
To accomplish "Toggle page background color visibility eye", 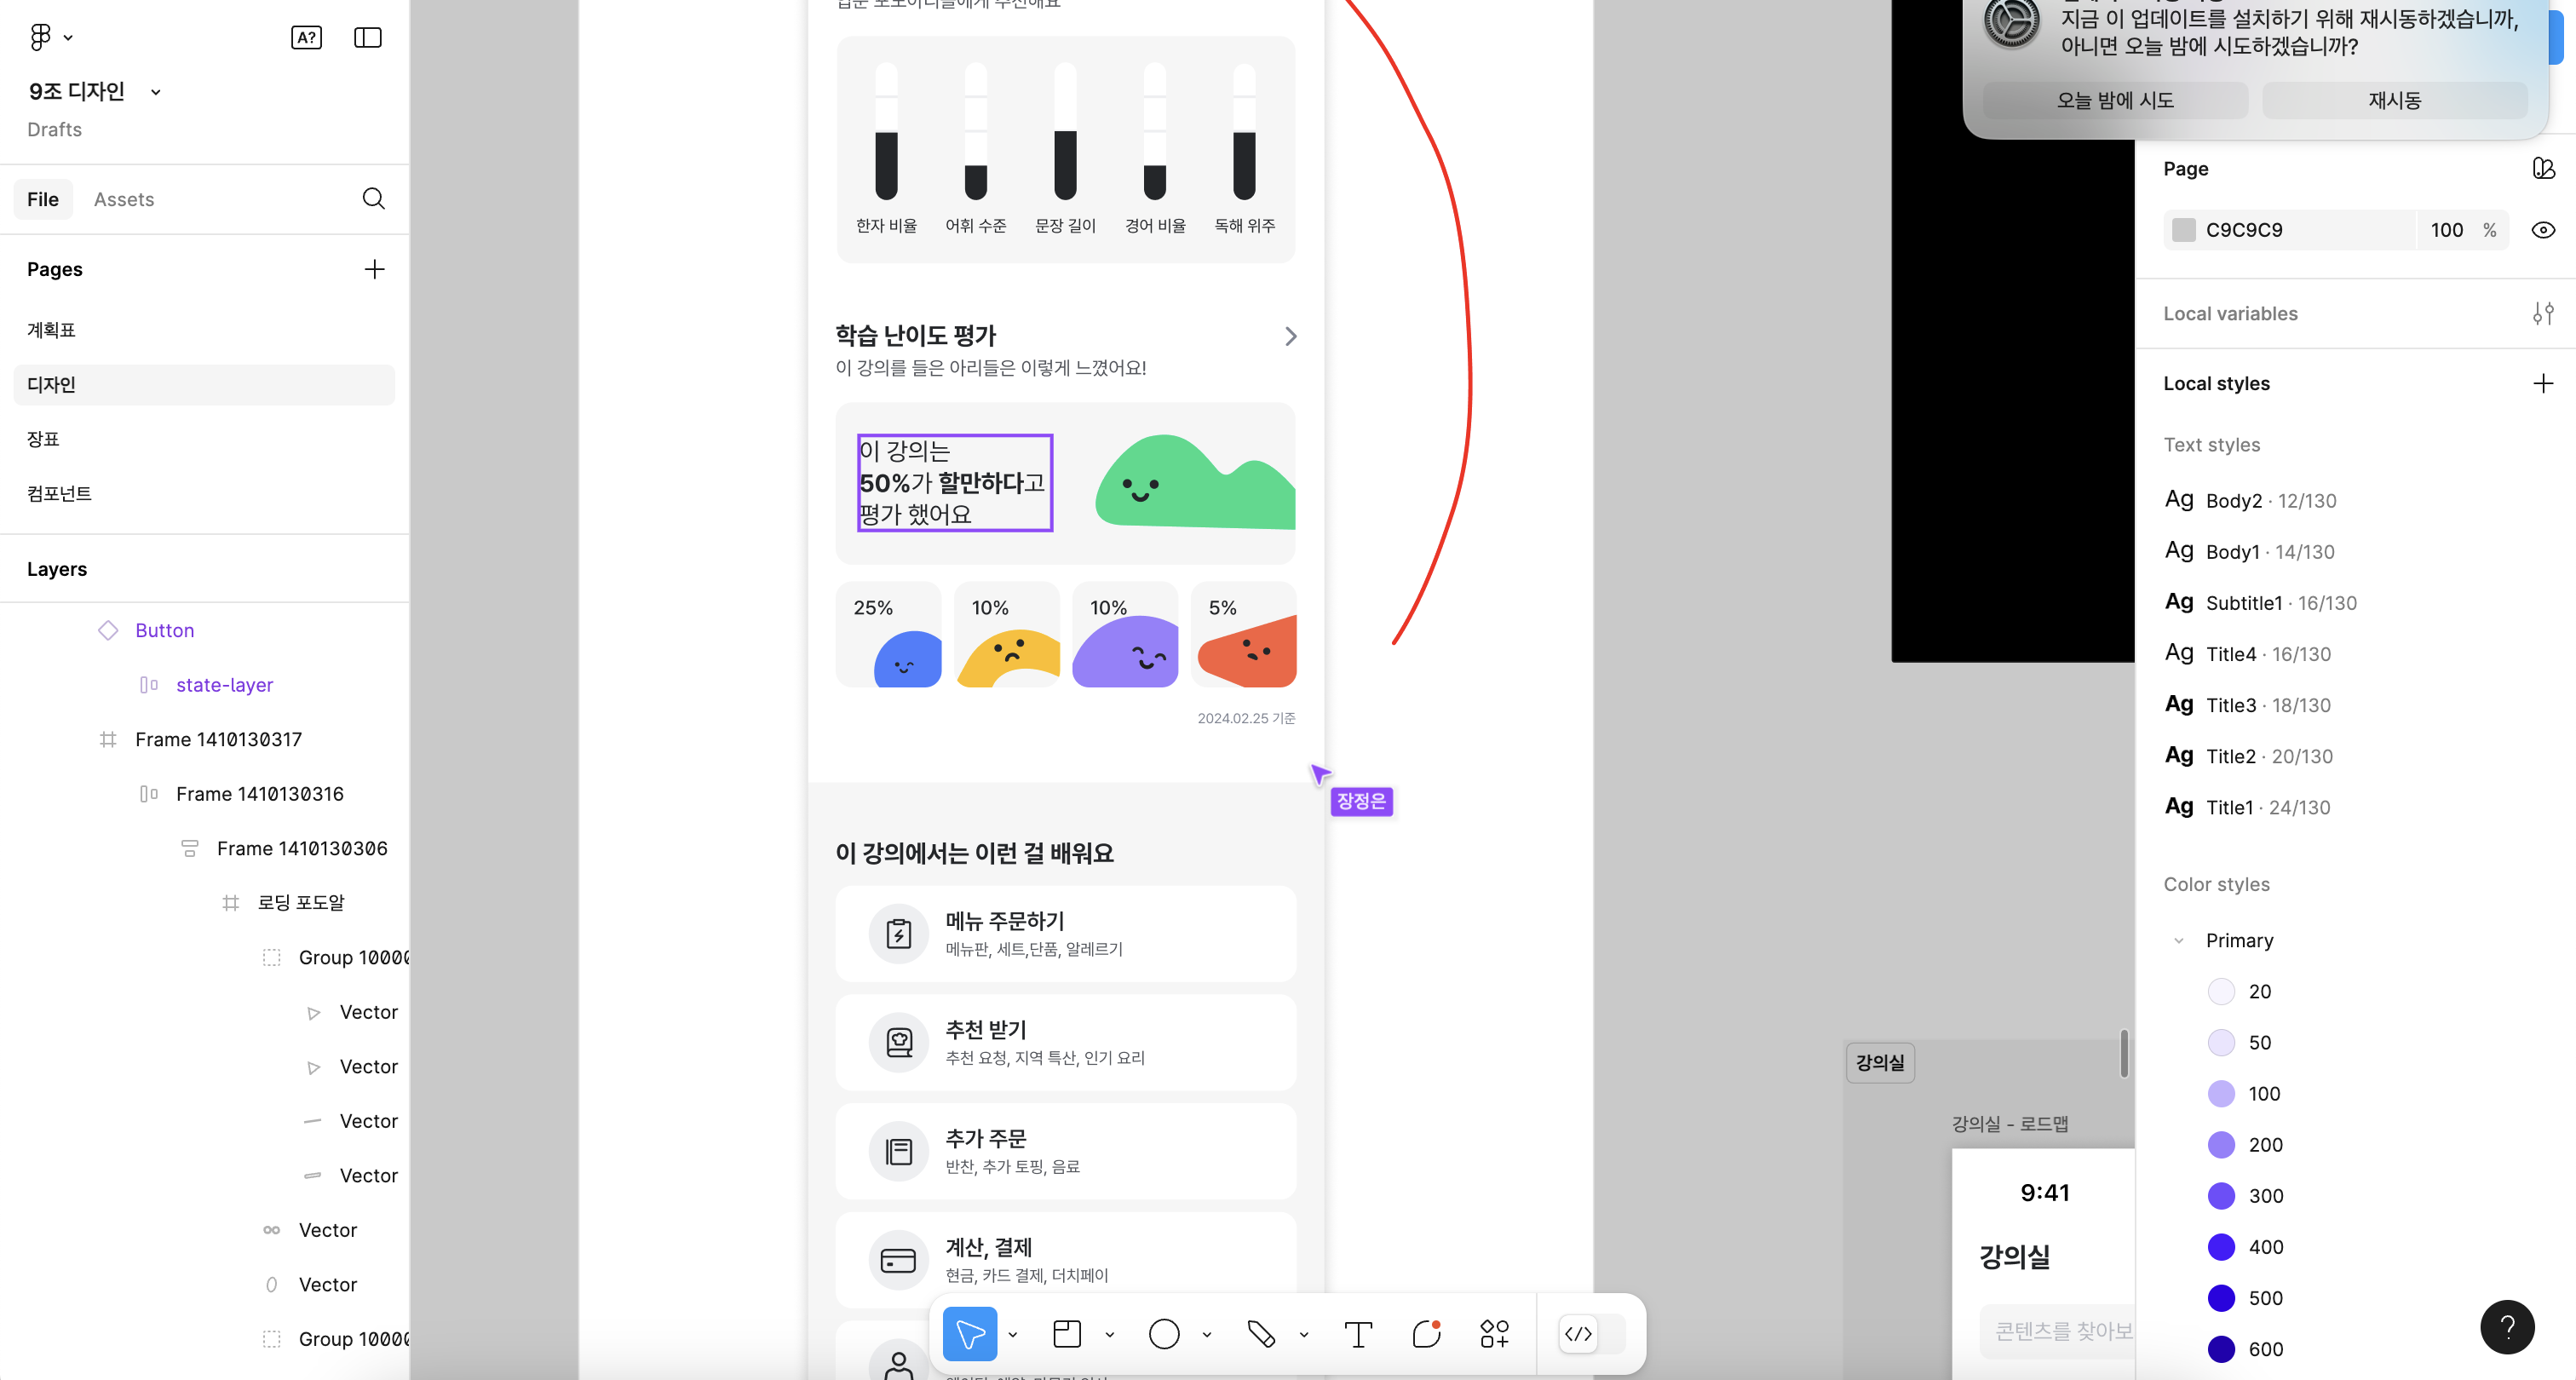I will 2542,230.
